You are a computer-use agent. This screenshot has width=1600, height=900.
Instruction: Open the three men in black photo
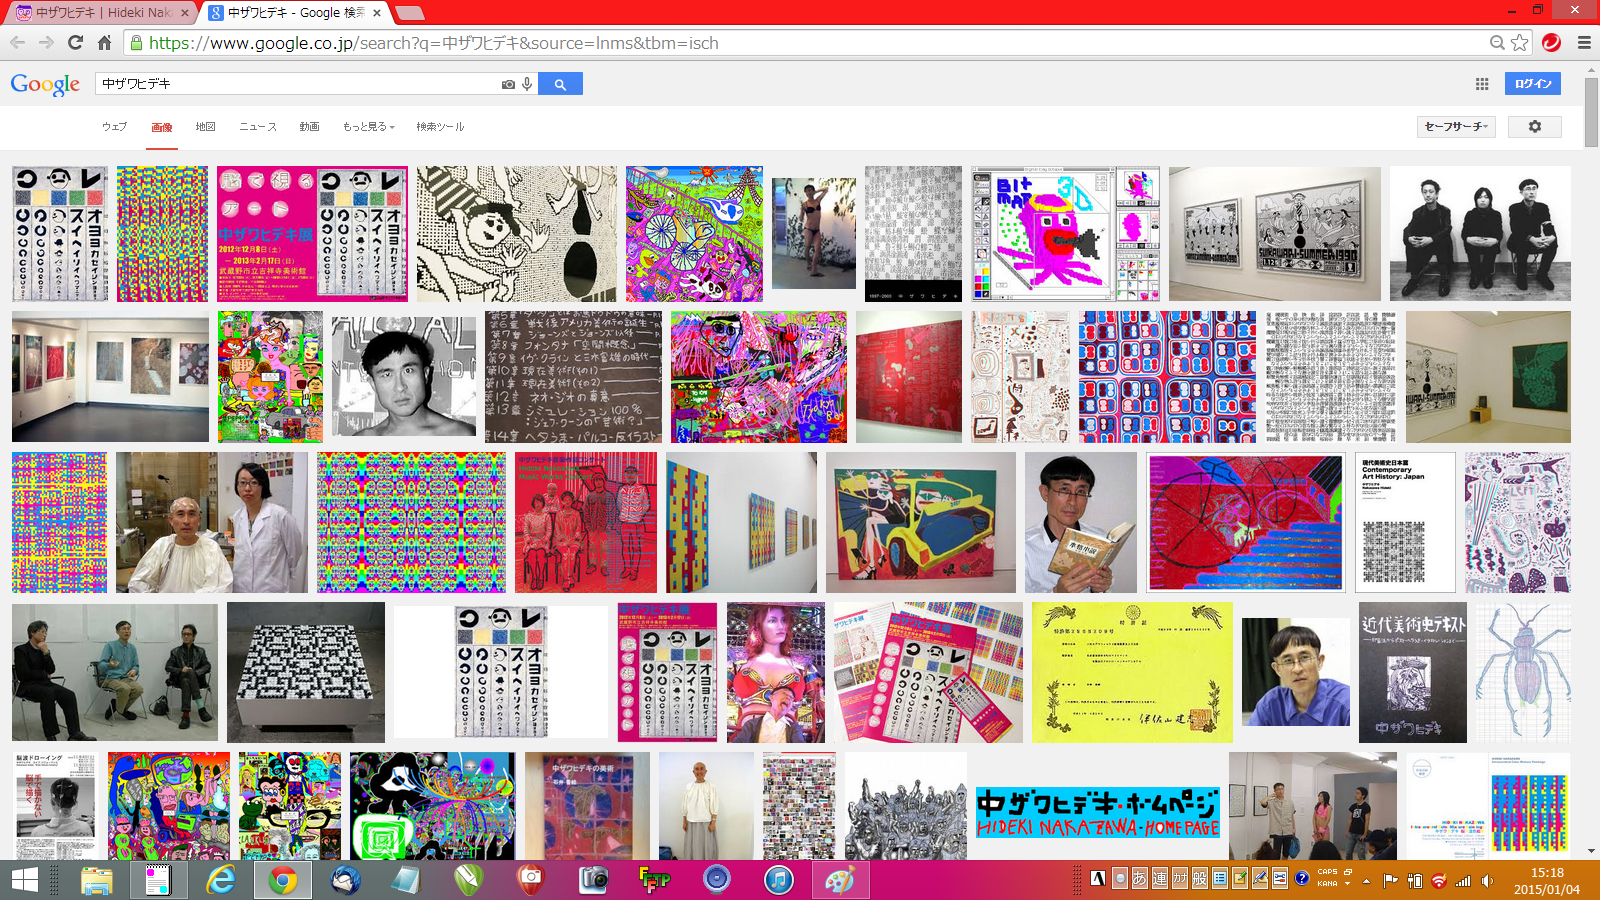(x=1480, y=234)
